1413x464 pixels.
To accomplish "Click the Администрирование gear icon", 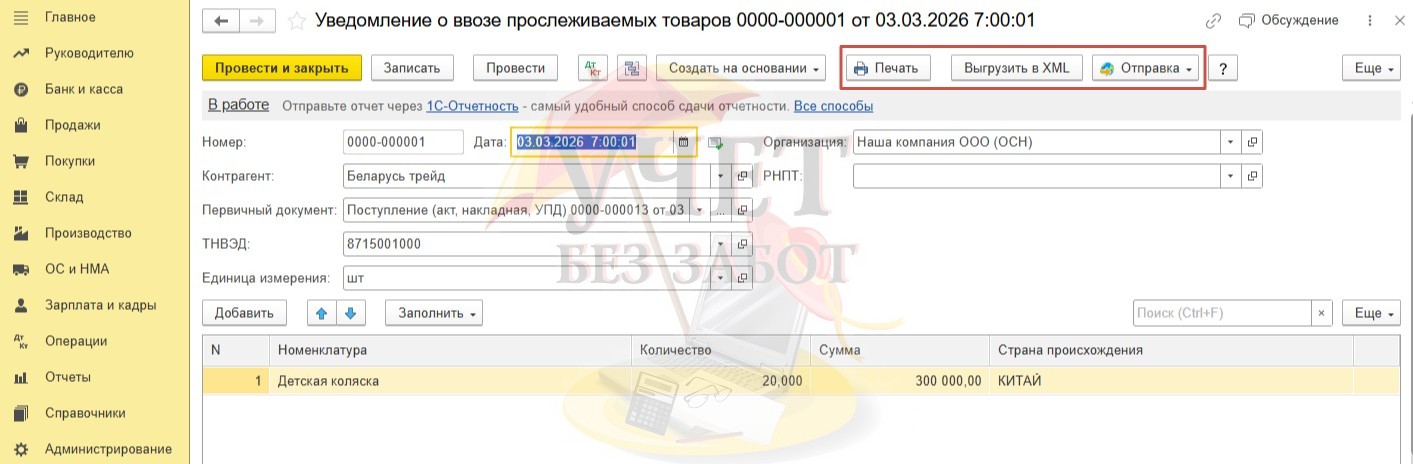I will tap(20, 449).
